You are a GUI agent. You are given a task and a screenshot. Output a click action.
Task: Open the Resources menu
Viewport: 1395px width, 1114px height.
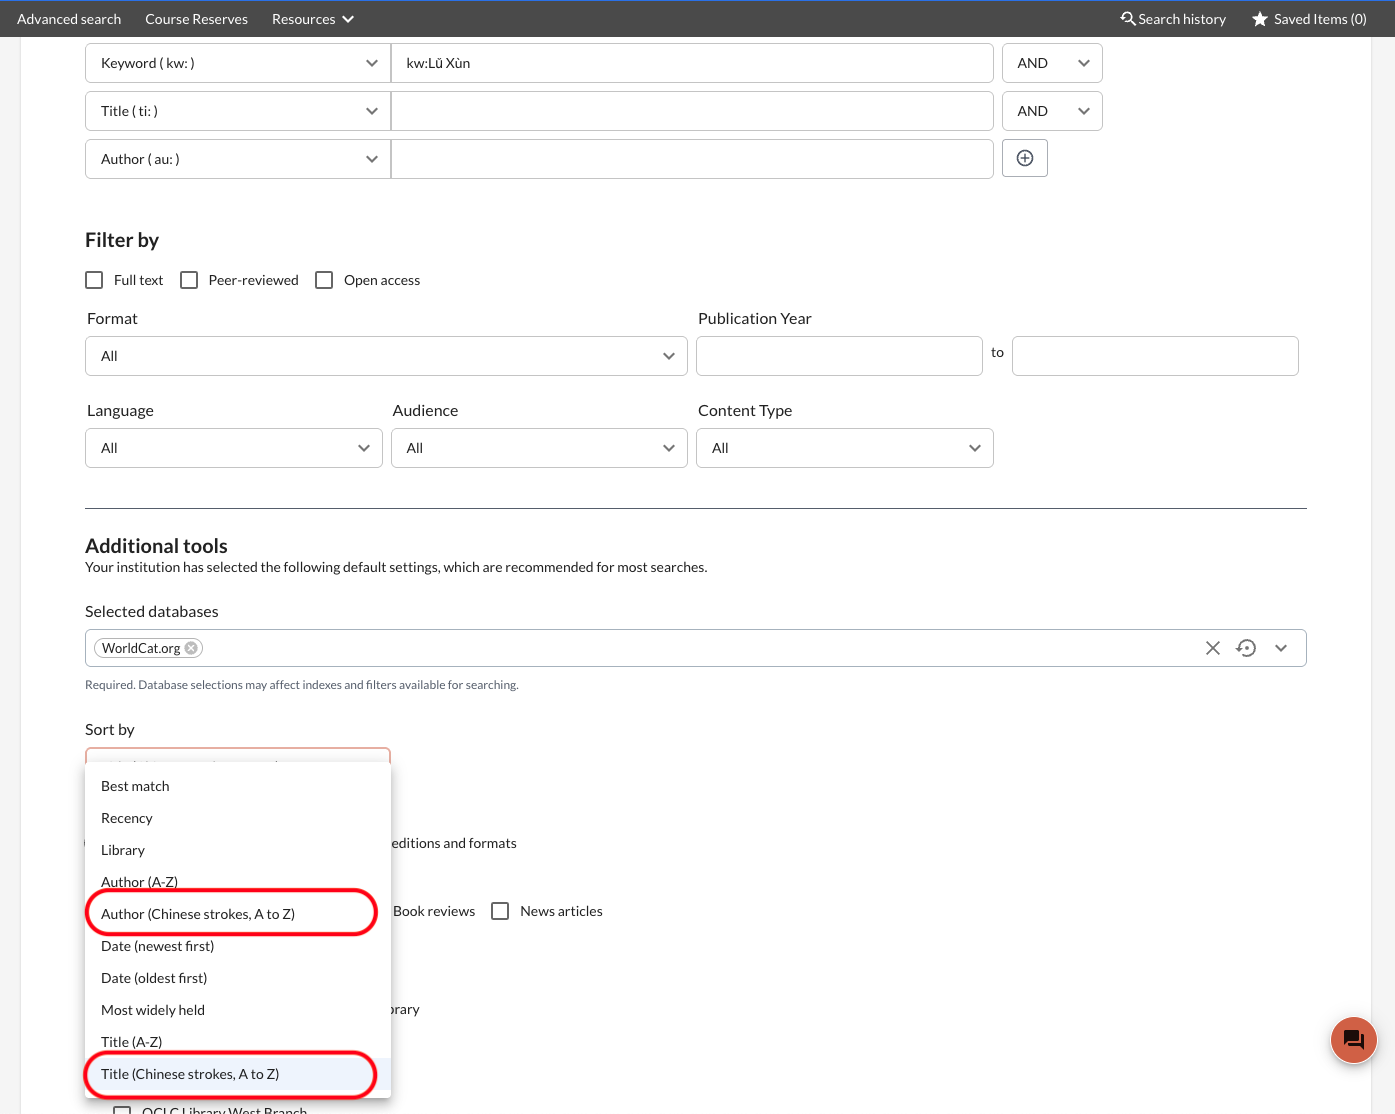click(312, 19)
